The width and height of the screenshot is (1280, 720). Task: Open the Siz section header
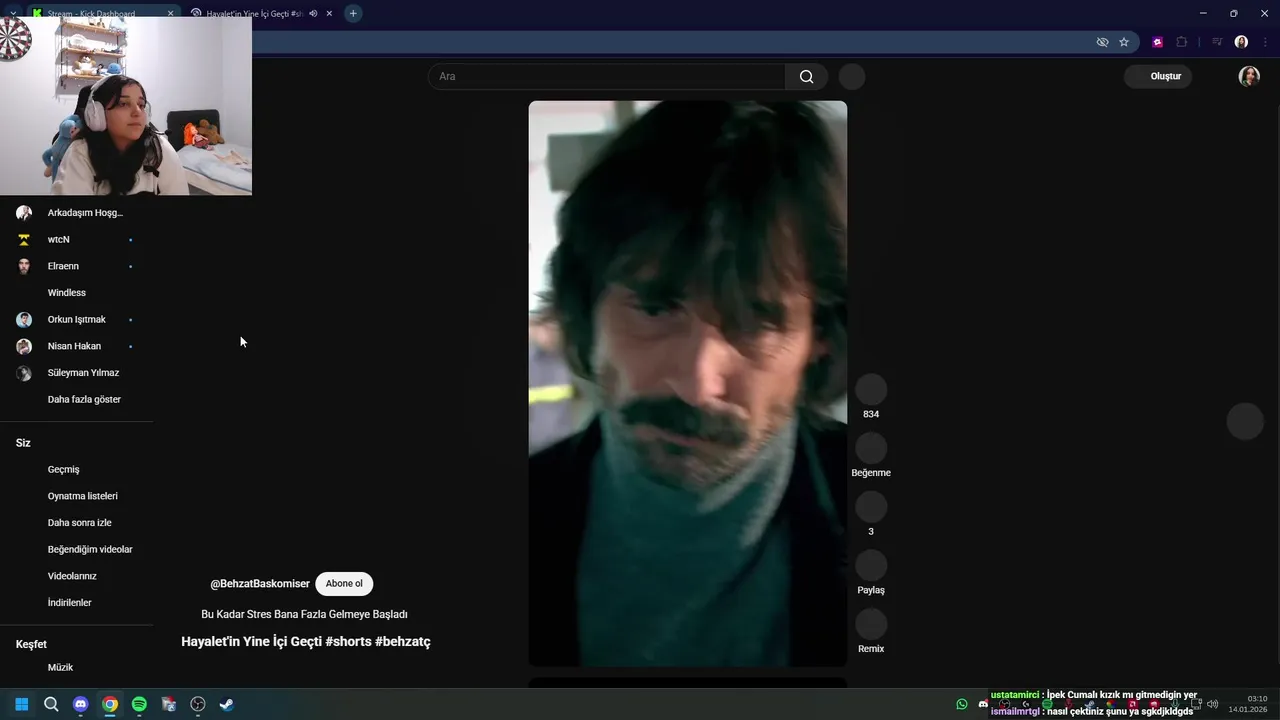click(24, 443)
